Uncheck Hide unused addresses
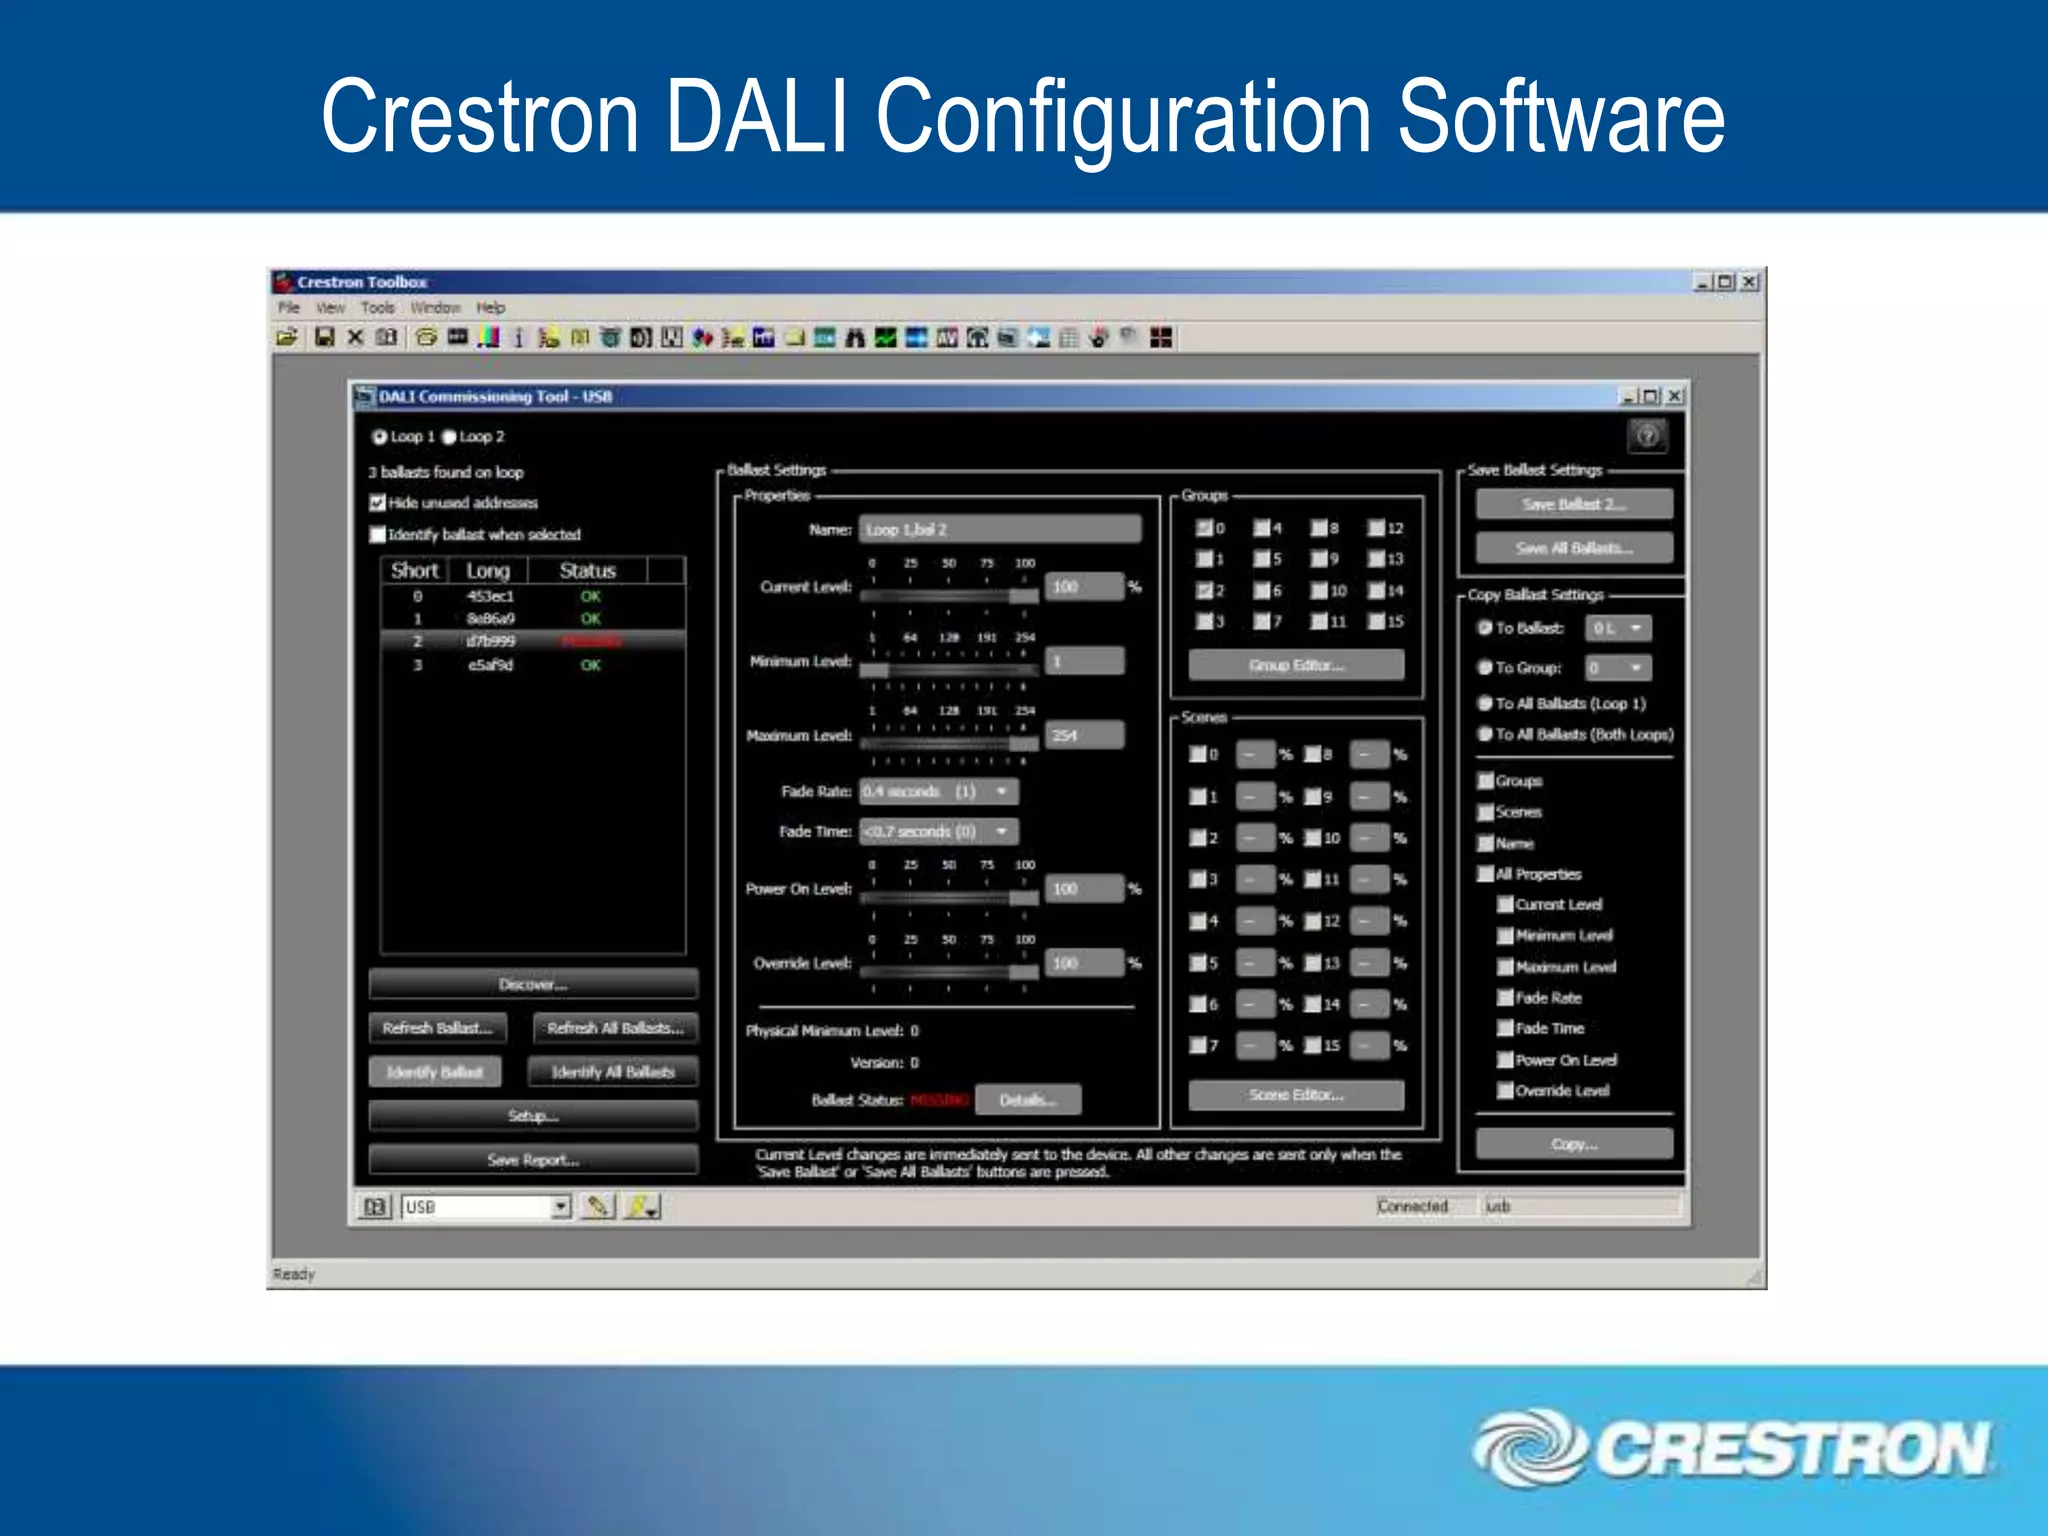2048x1536 pixels. [378, 503]
